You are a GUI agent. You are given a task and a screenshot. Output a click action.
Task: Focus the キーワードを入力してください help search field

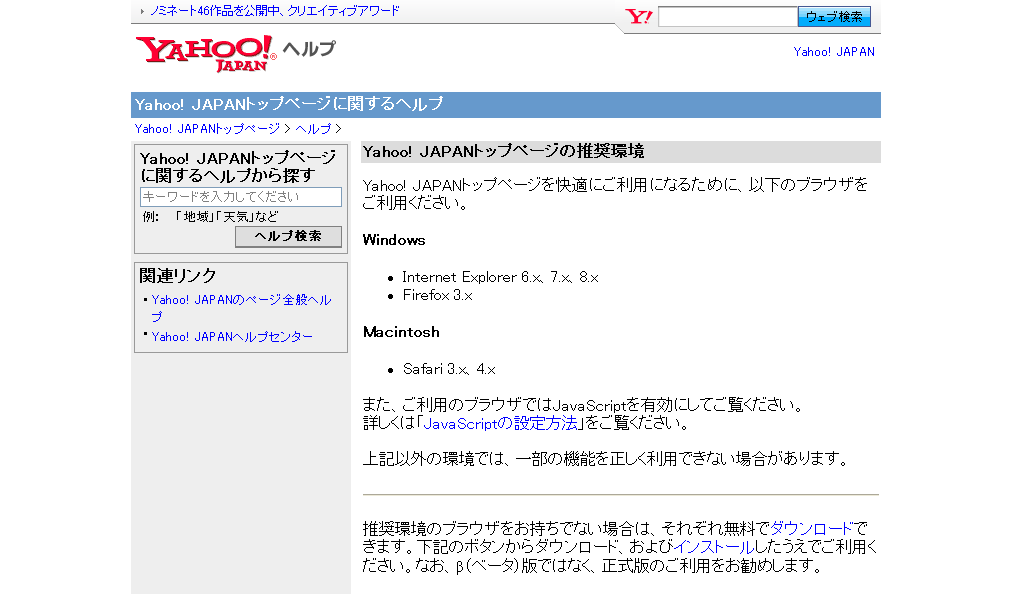point(241,197)
